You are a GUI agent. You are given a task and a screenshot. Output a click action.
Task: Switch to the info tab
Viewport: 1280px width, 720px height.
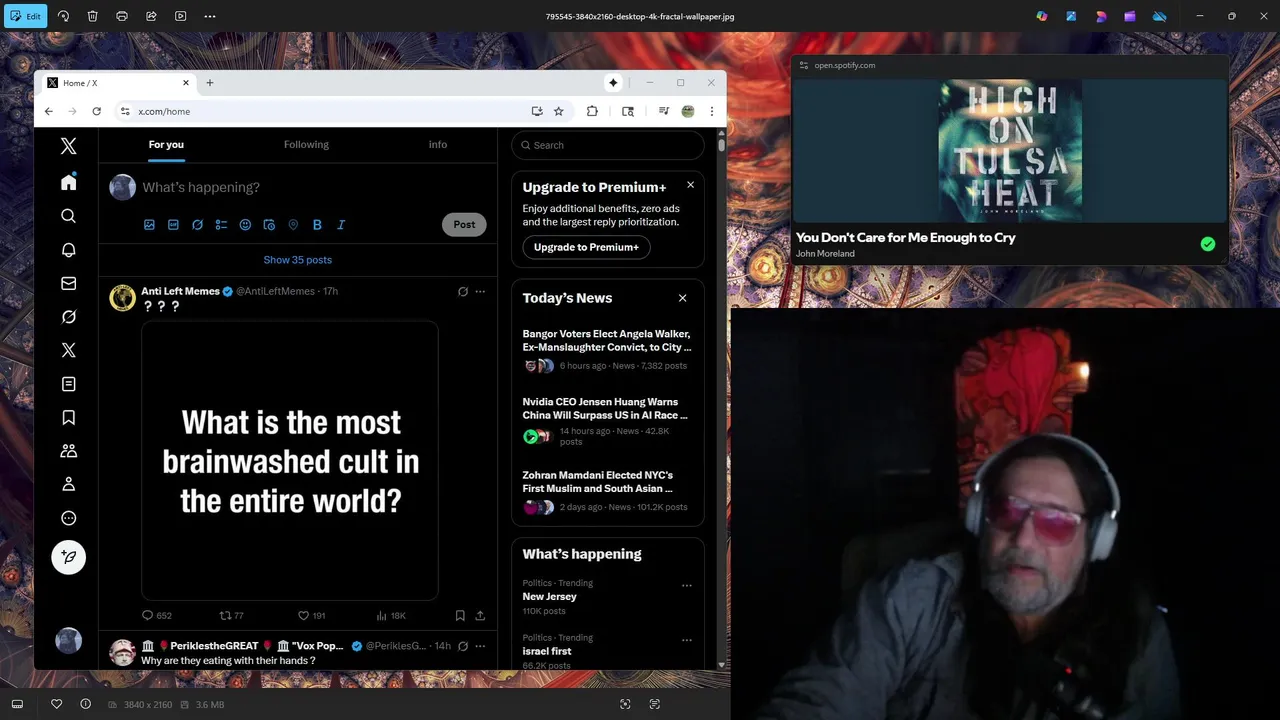coord(438,145)
